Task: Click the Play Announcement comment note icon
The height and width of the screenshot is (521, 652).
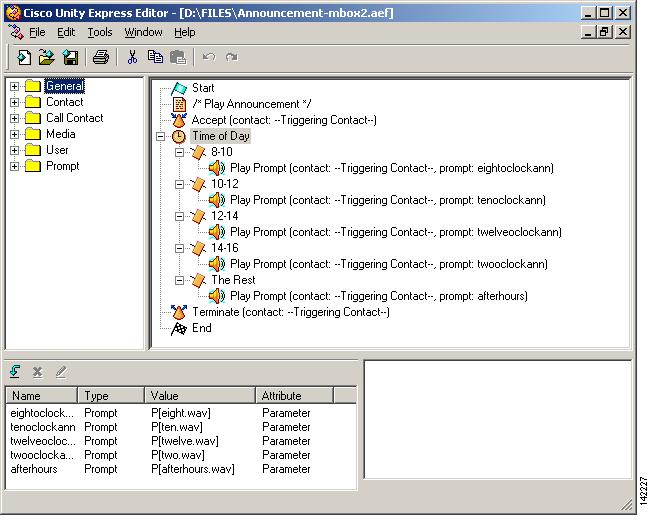Action: pos(179,104)
